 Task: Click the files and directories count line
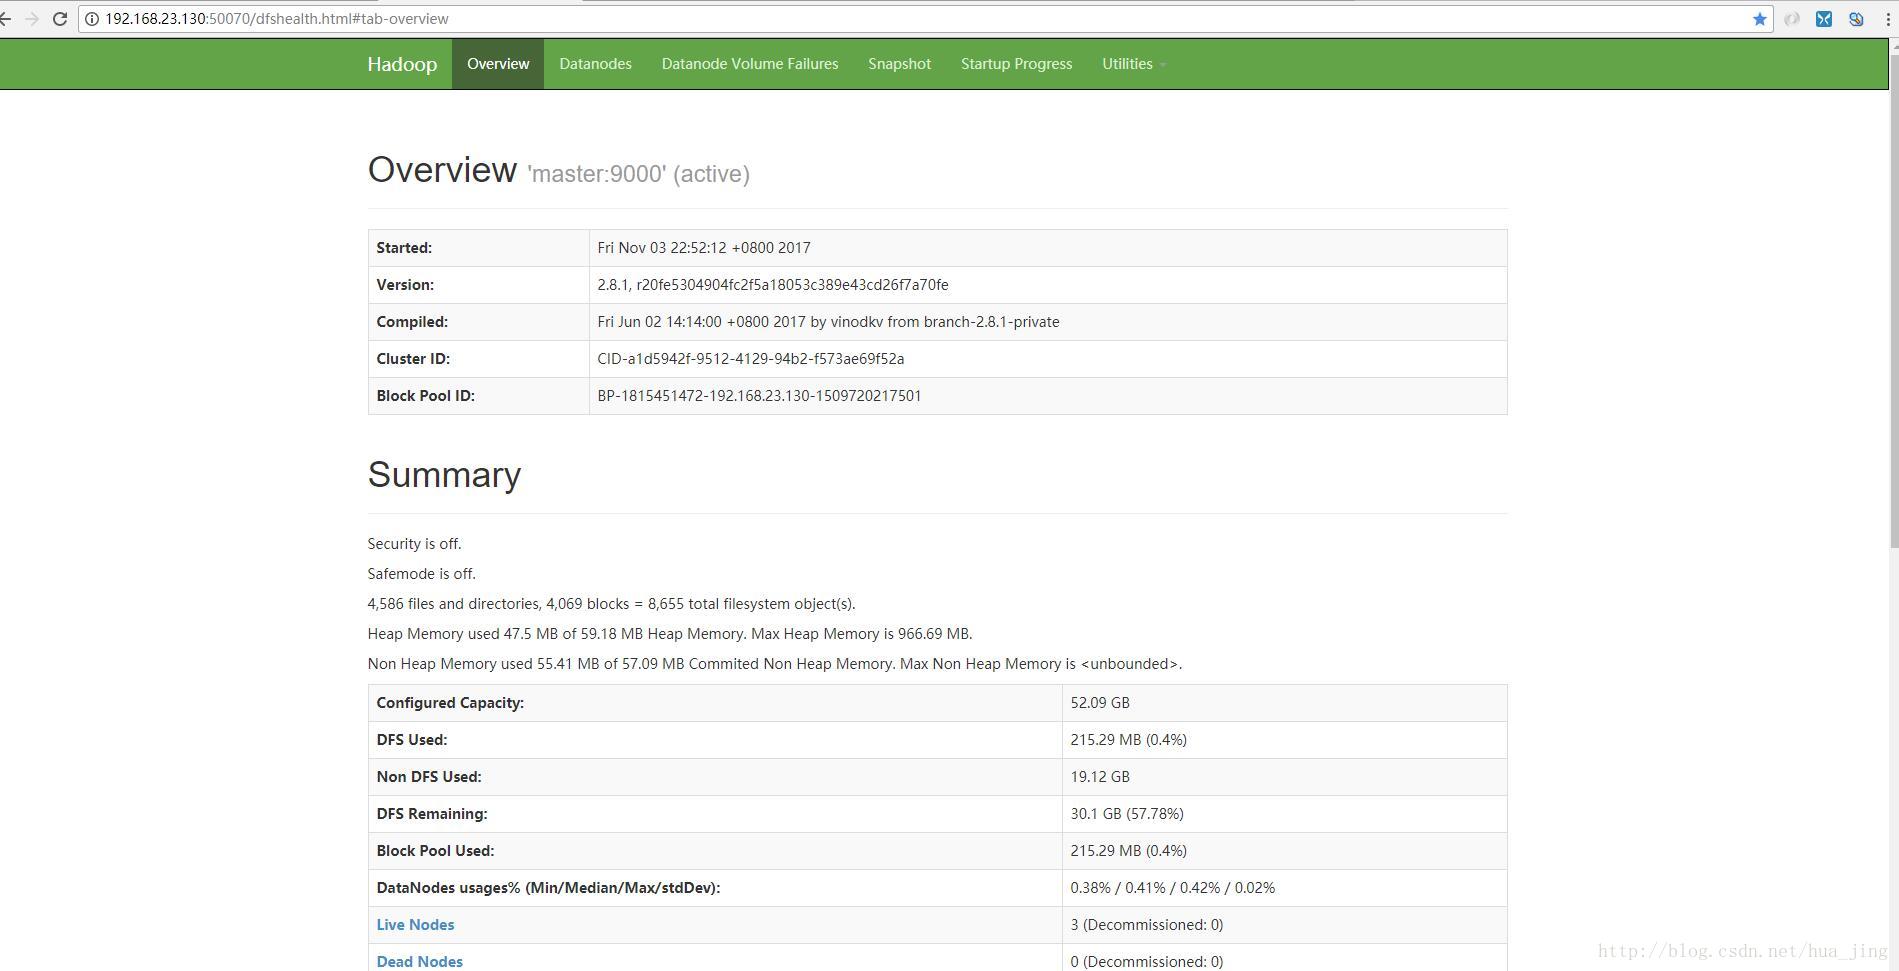click(611, 604)
